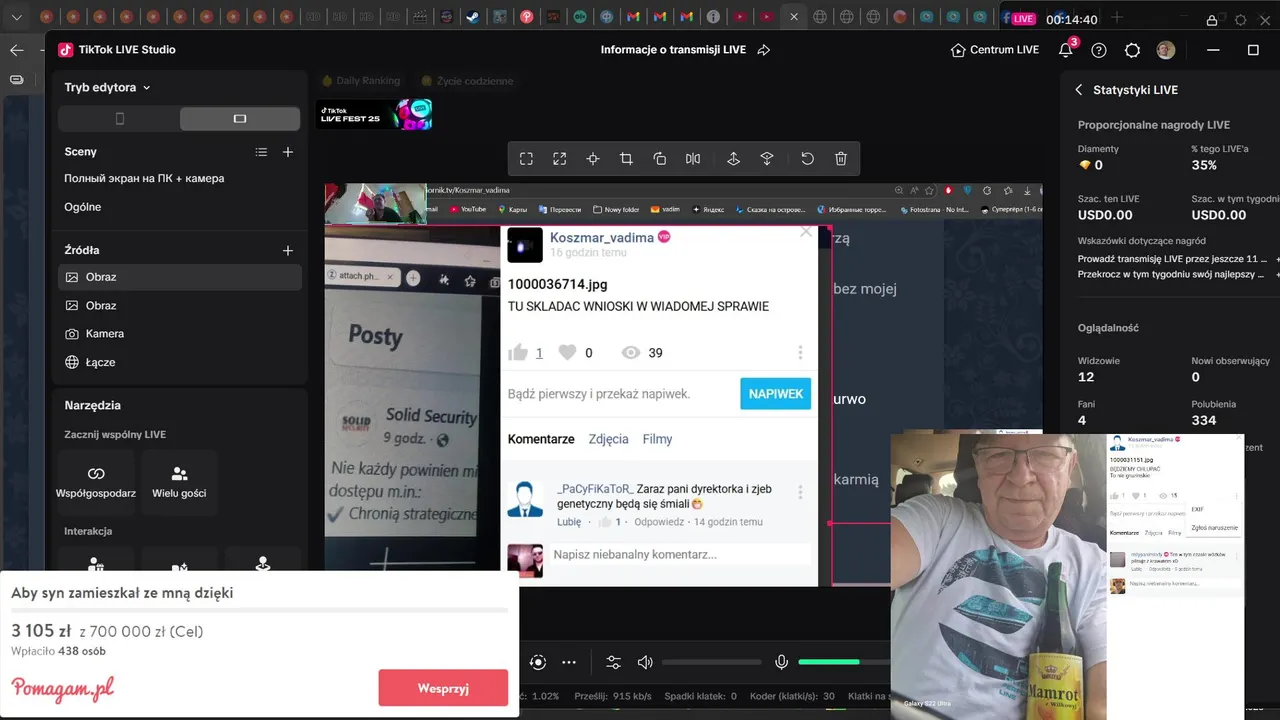Screen dimensions: 1280x720
Task: Click the Daily Ranking label
Action: [360, 81]
